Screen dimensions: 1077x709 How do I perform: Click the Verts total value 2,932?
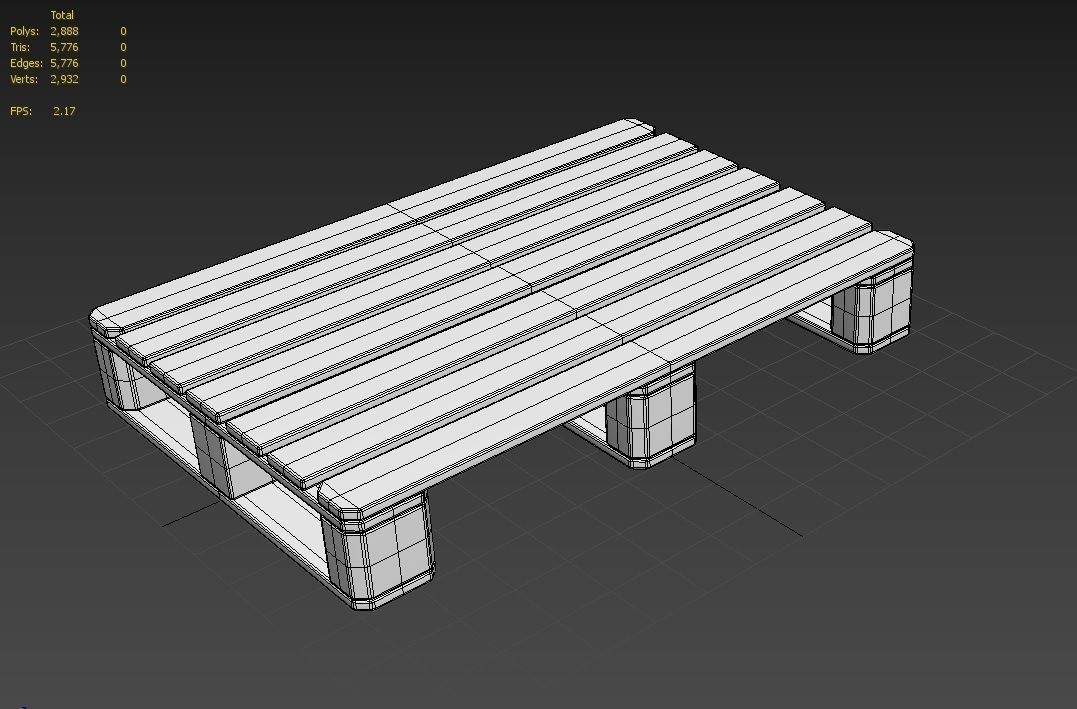point(64,79)
